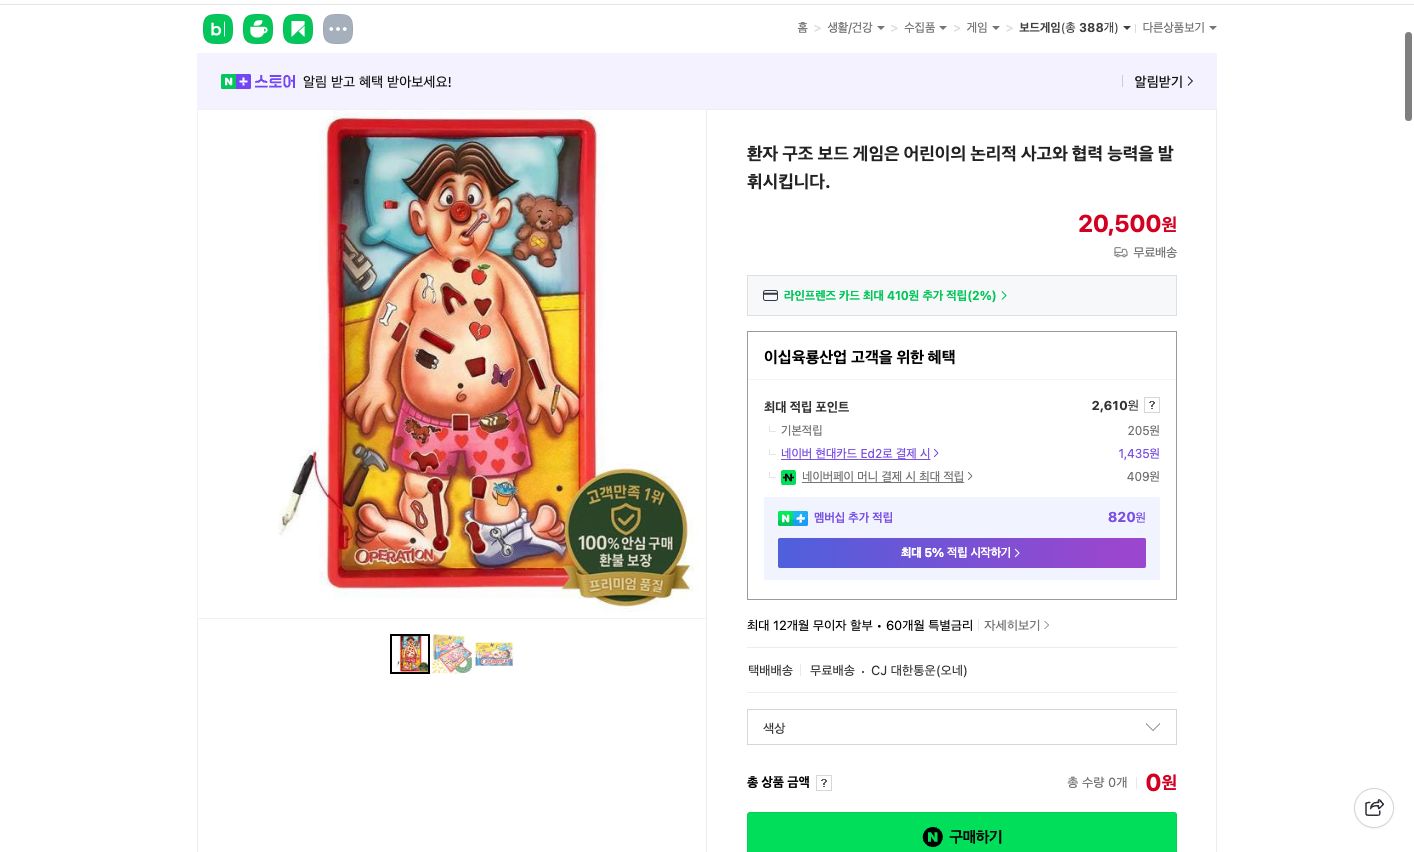Open the gray more-options ellipsis icon

coord(338,29)
